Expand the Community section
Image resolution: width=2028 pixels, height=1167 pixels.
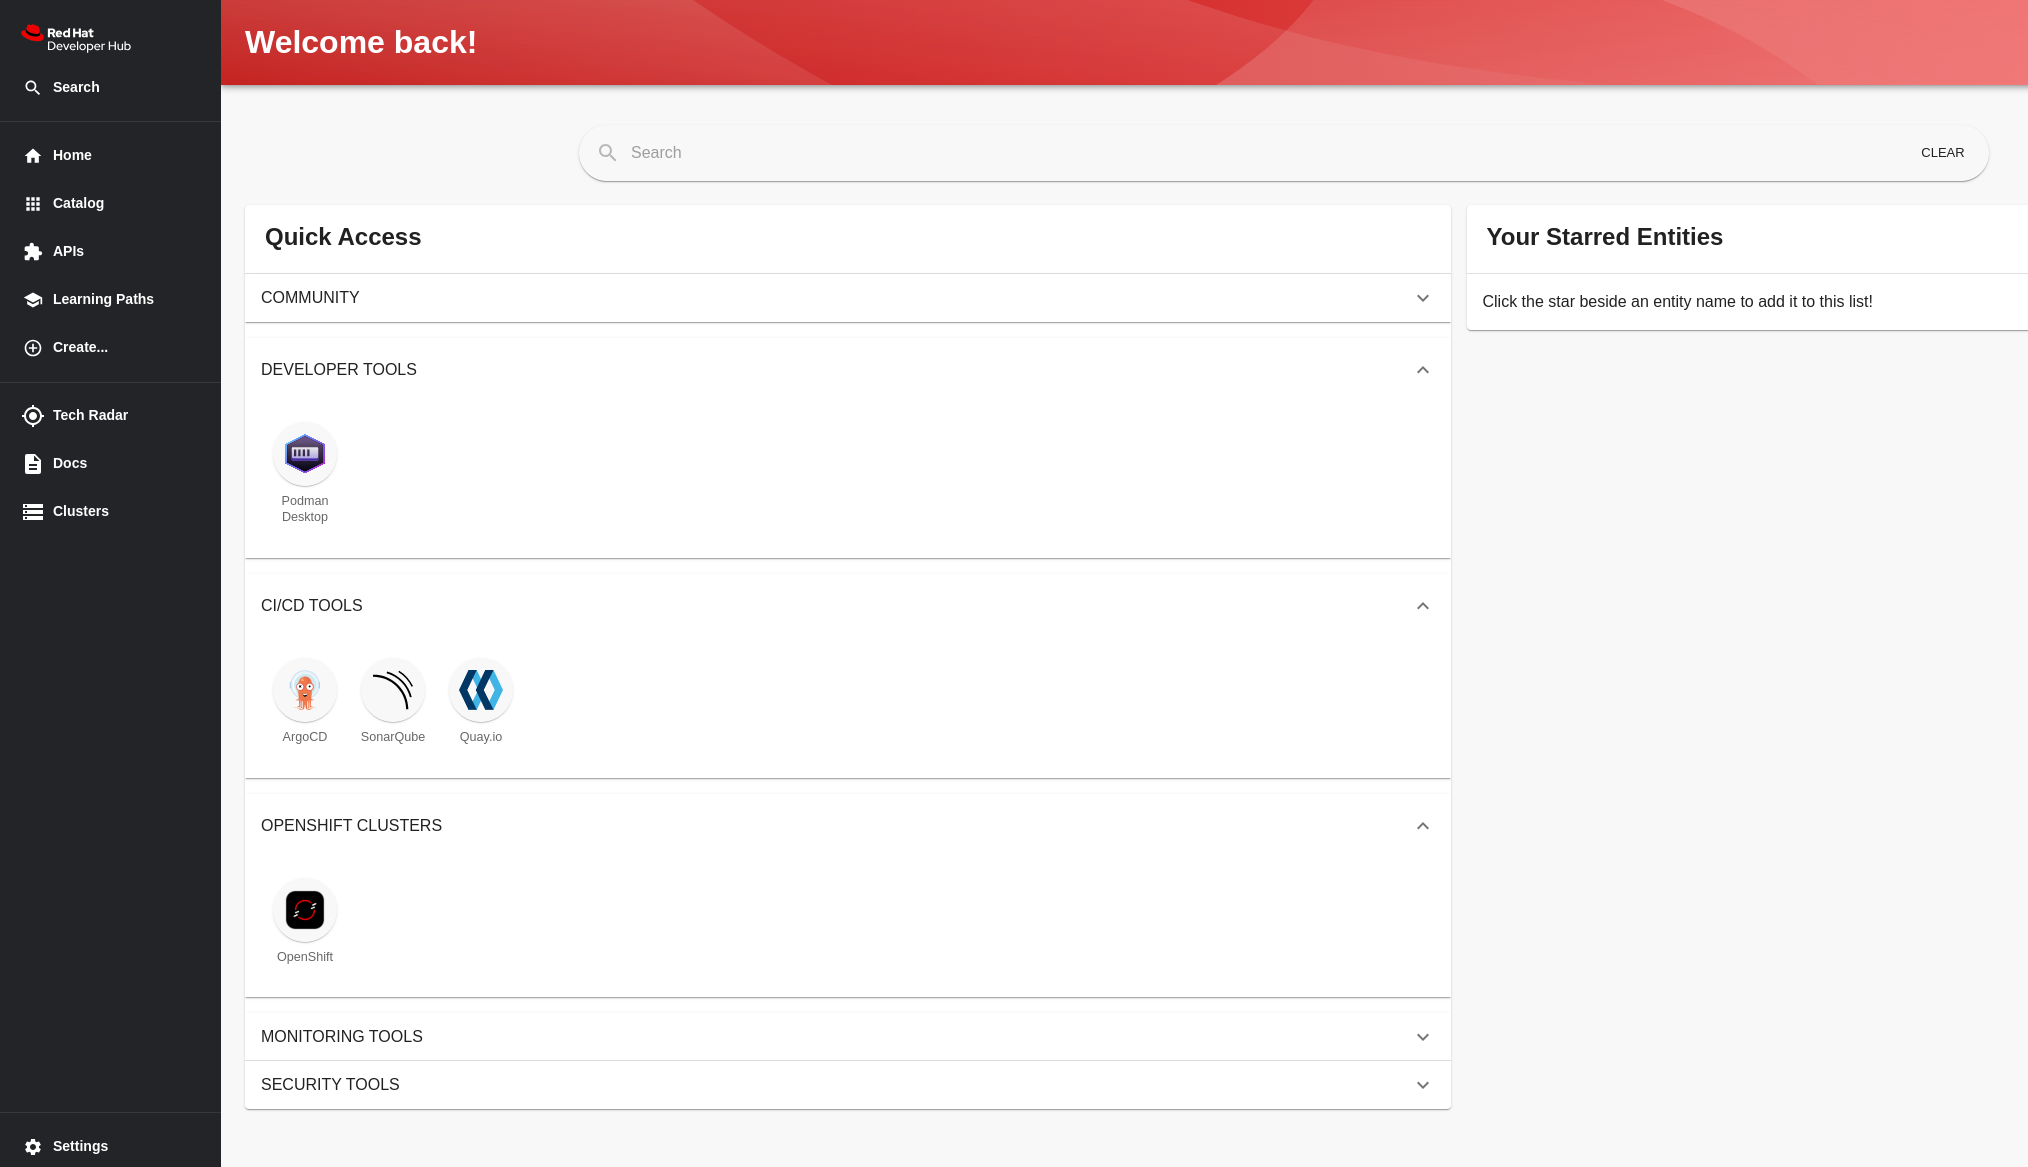1422,297
